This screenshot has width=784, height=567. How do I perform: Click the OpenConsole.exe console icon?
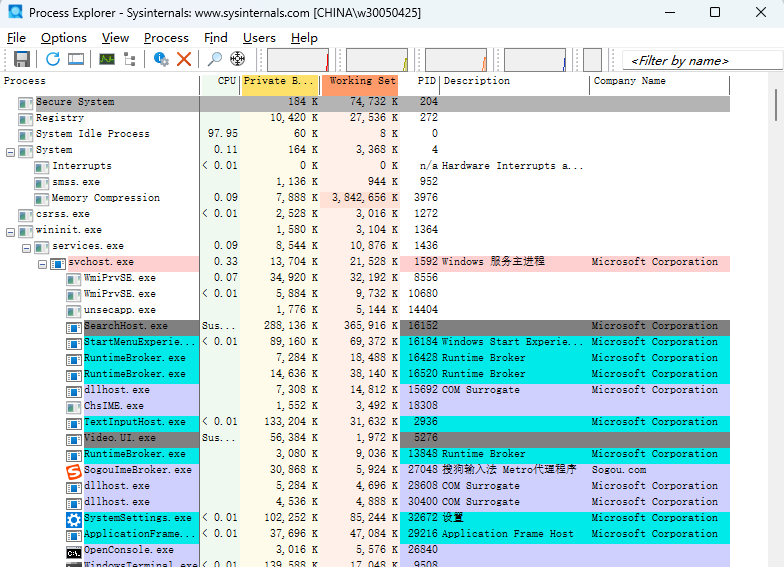coord(74,552)
